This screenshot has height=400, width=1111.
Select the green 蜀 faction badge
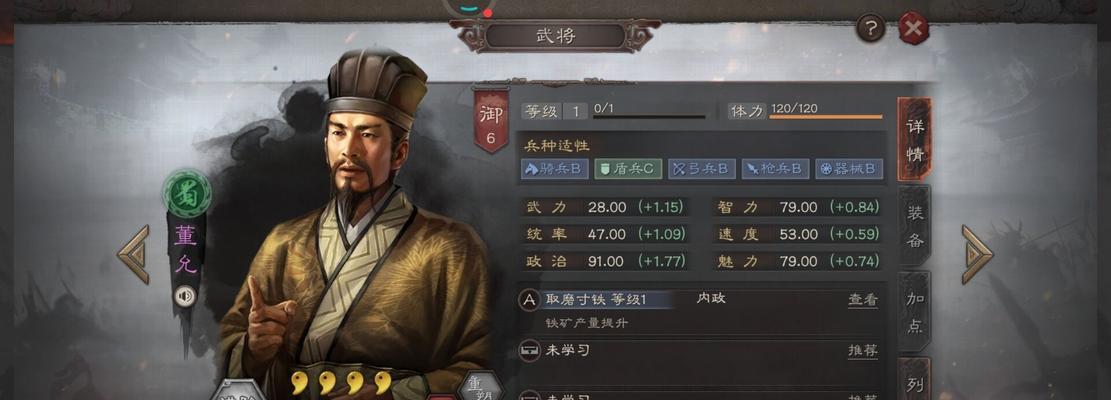coord(187,193)
